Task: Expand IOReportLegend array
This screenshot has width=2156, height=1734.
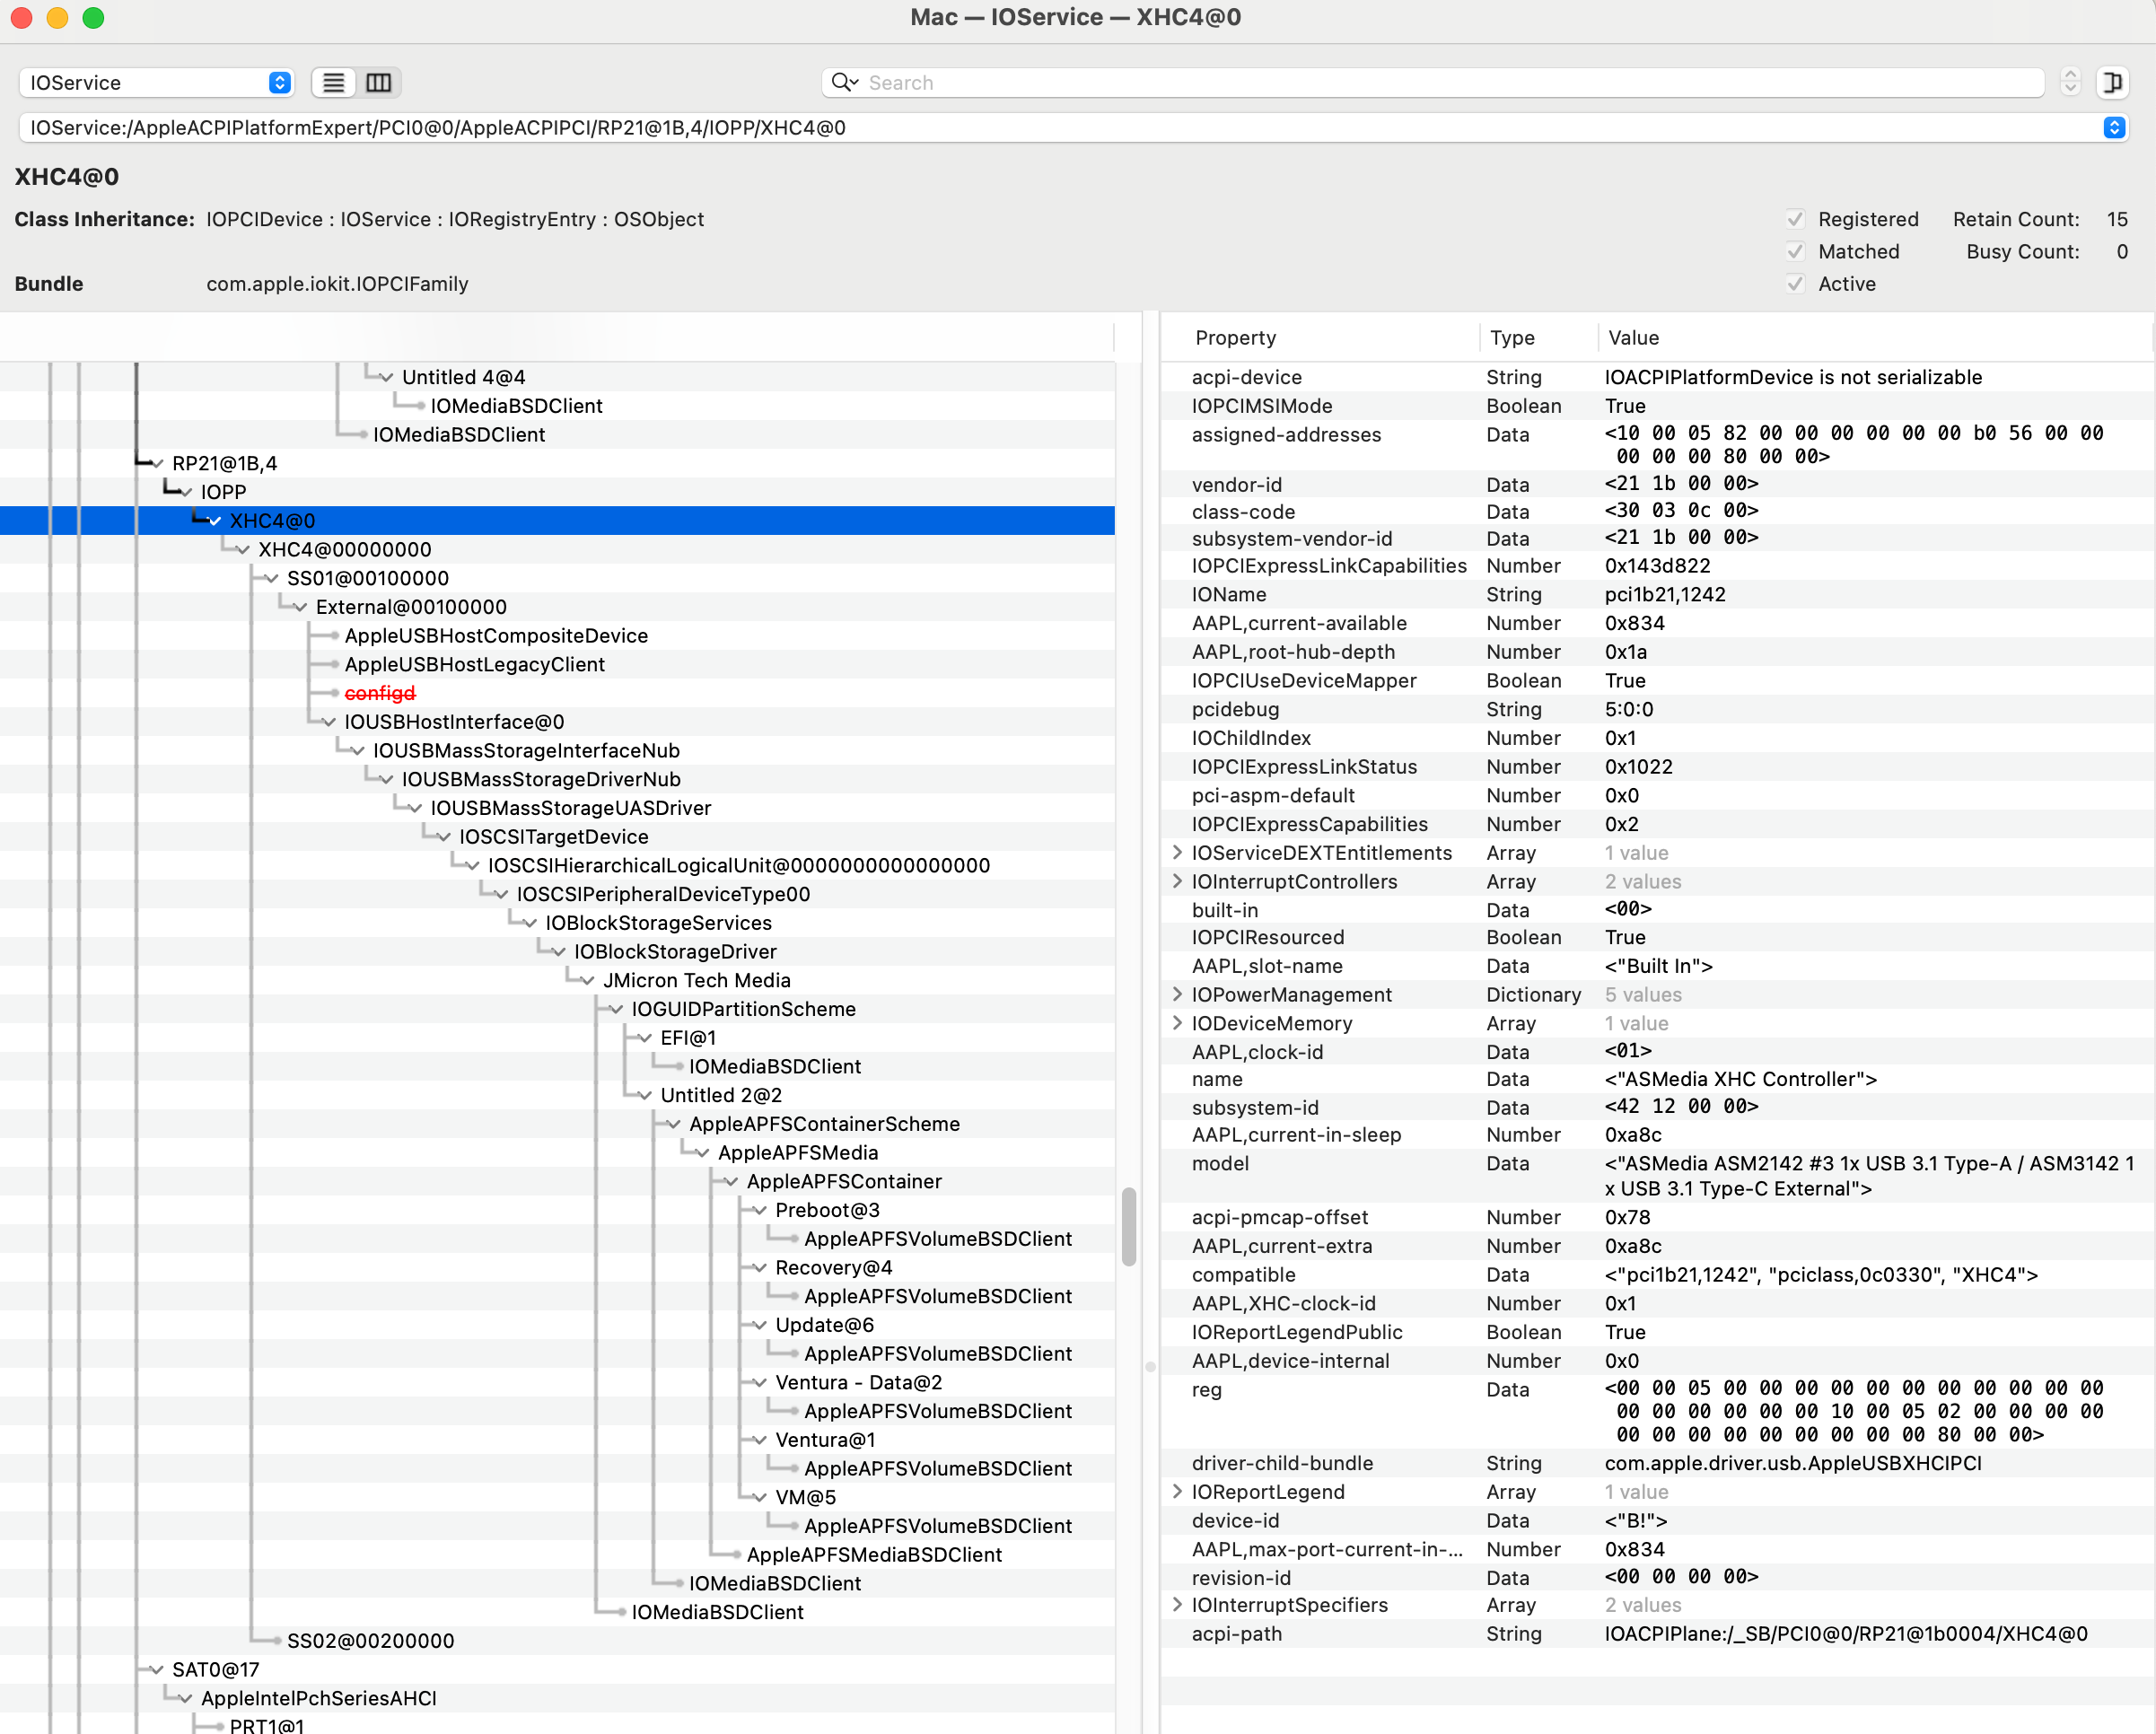Action: 1177,1493
